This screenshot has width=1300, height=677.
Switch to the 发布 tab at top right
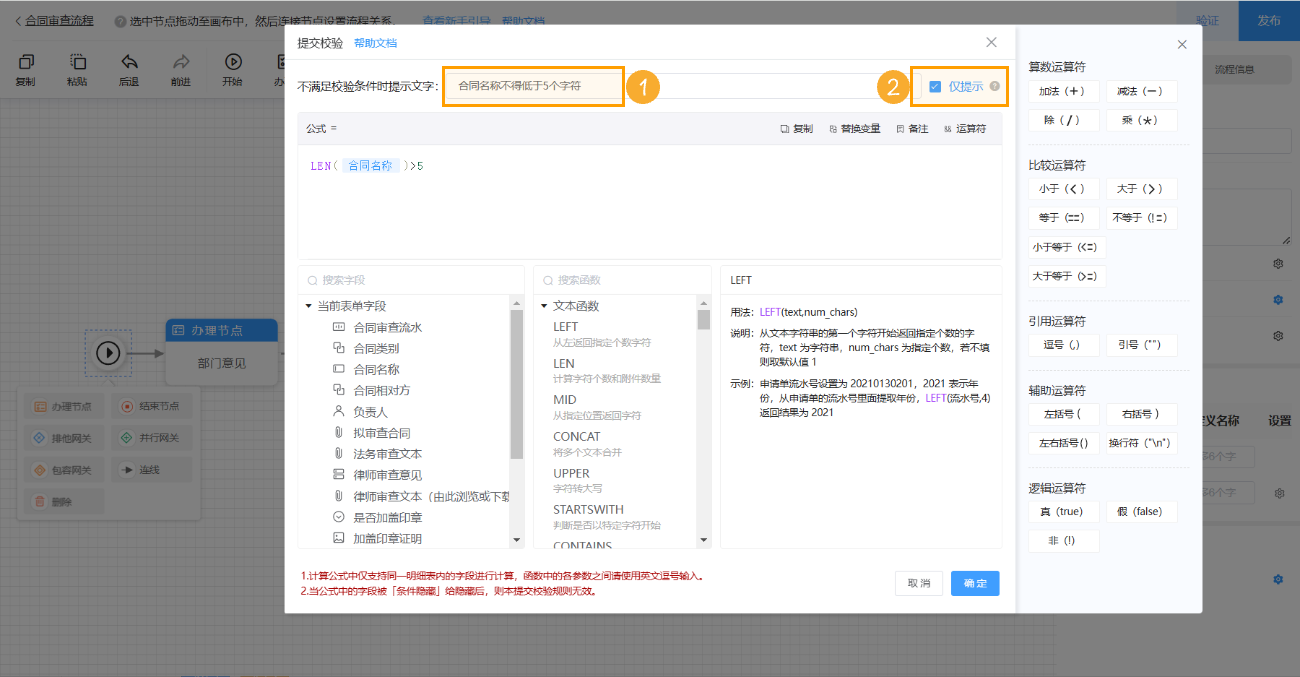[1267, 21]
